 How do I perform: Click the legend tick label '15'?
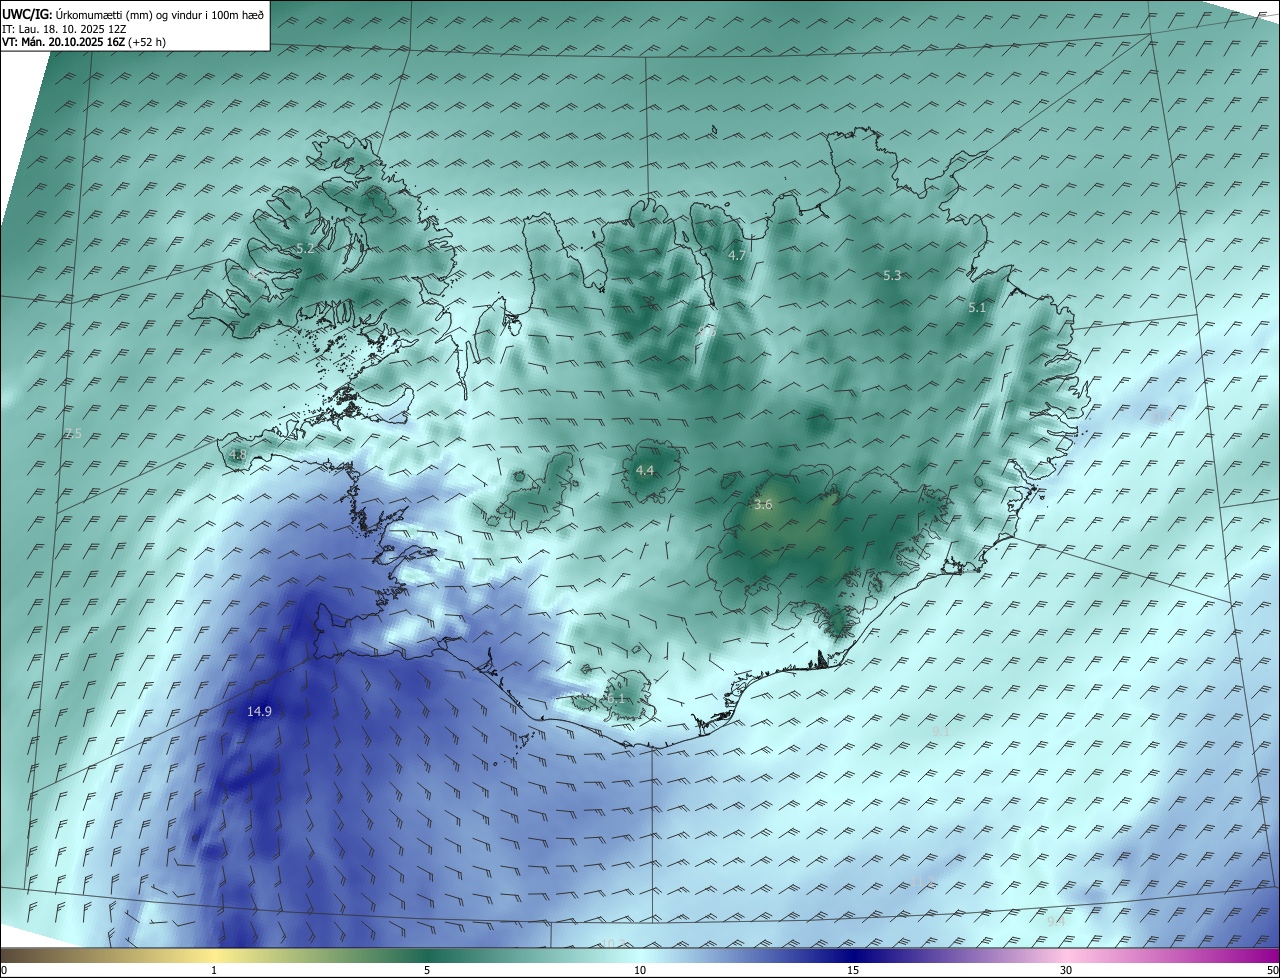coord(853,970)
